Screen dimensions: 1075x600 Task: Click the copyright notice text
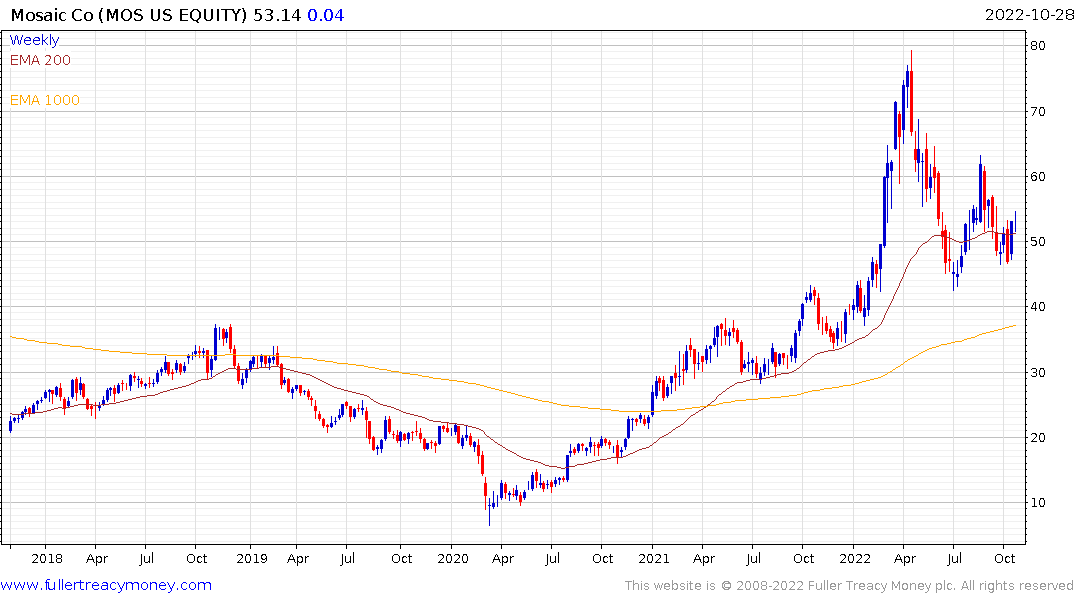click(x=849, y=586)
